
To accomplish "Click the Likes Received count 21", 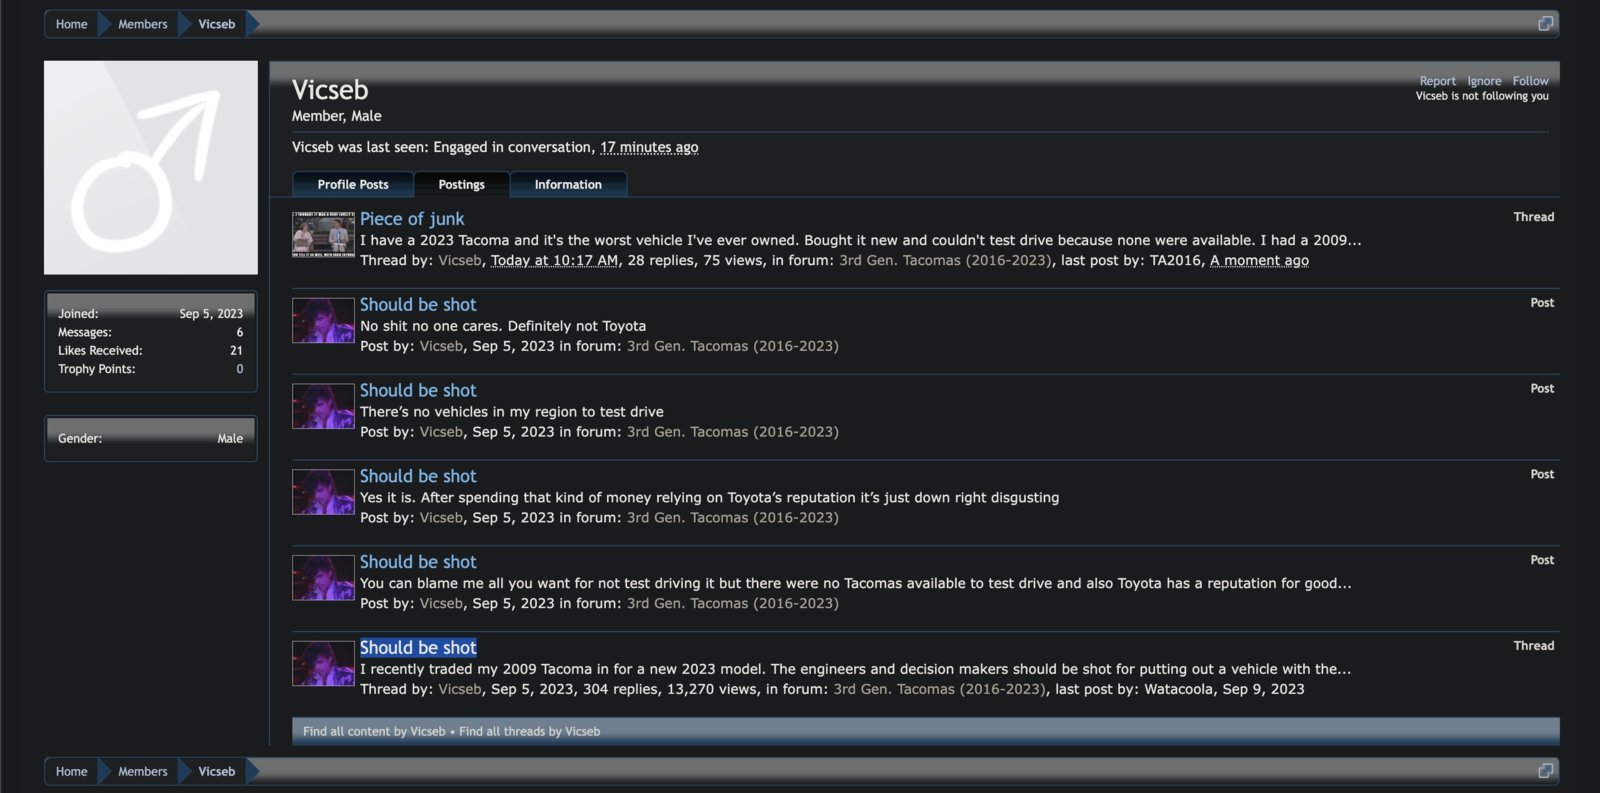I will pos(236,350).
